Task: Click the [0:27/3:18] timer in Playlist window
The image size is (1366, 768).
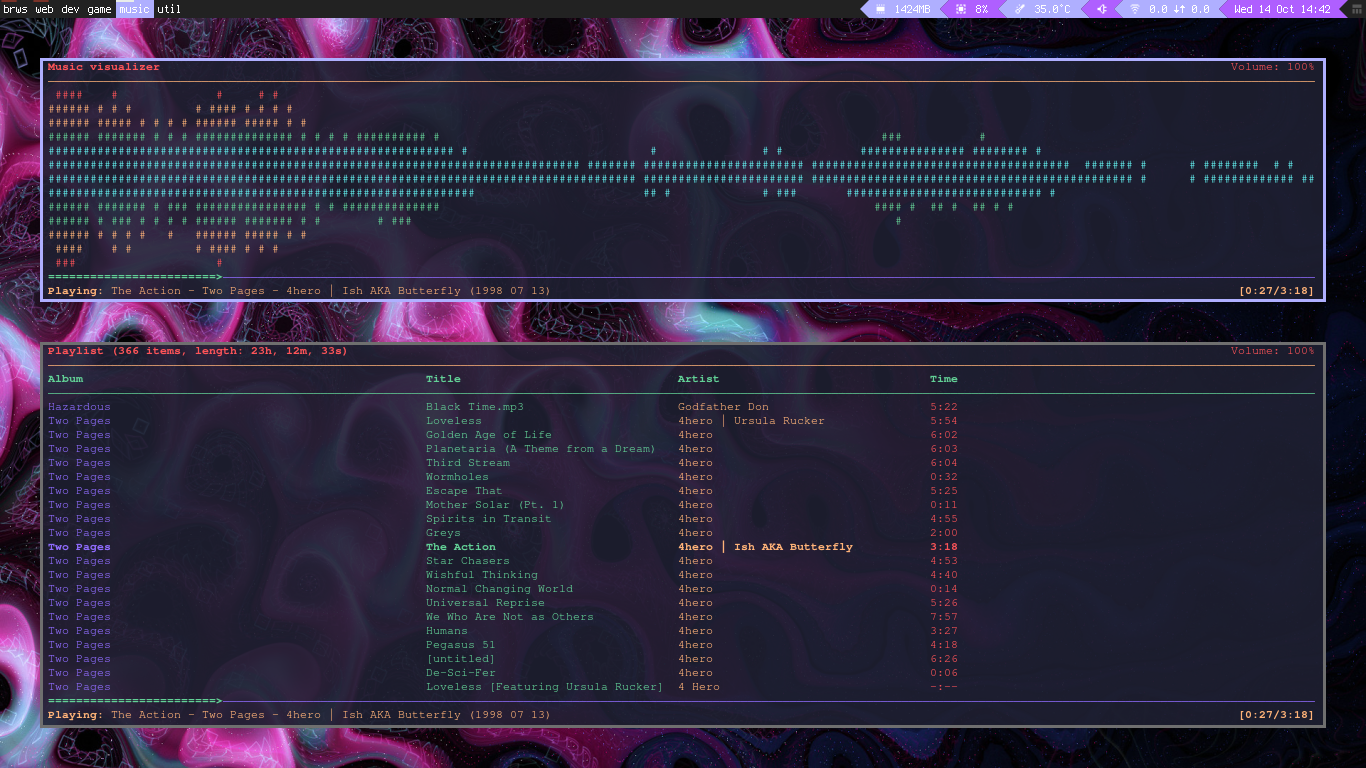Action: pyautogui.click(x=1276, y=715)
